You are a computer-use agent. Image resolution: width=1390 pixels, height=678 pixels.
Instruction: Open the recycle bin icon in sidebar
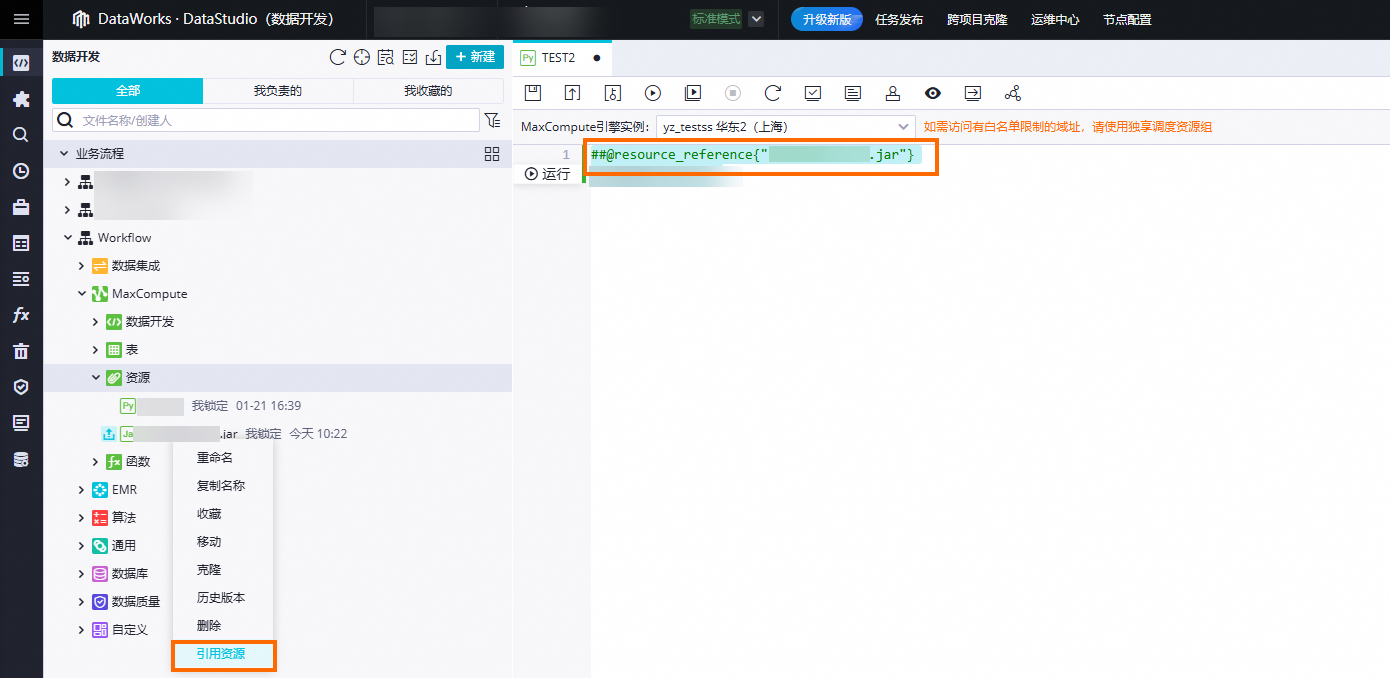tap(21, 351)
